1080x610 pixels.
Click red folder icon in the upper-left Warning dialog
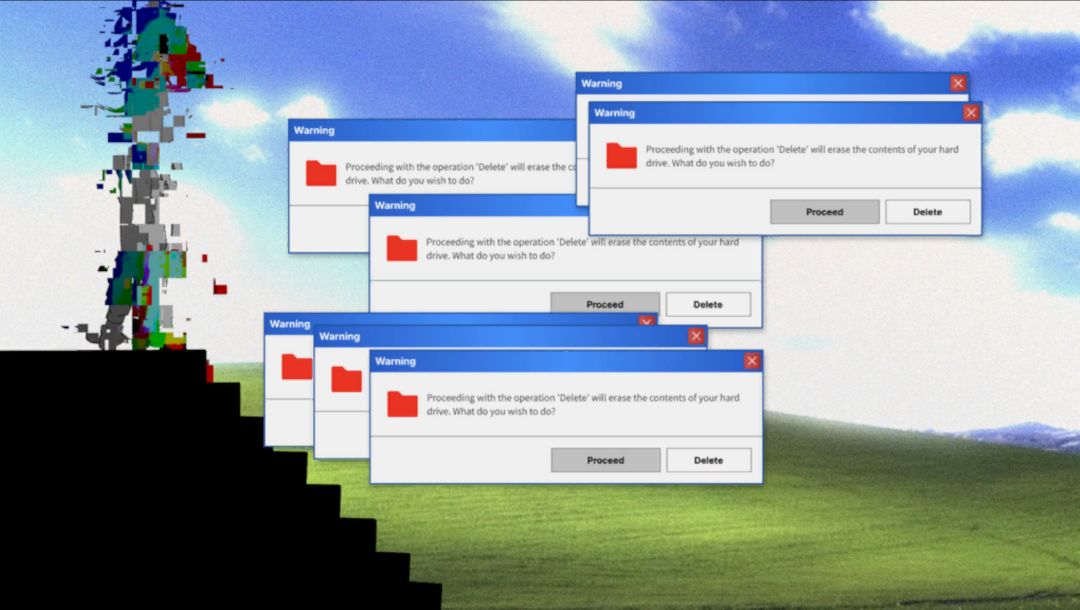[x=321, y=173]
